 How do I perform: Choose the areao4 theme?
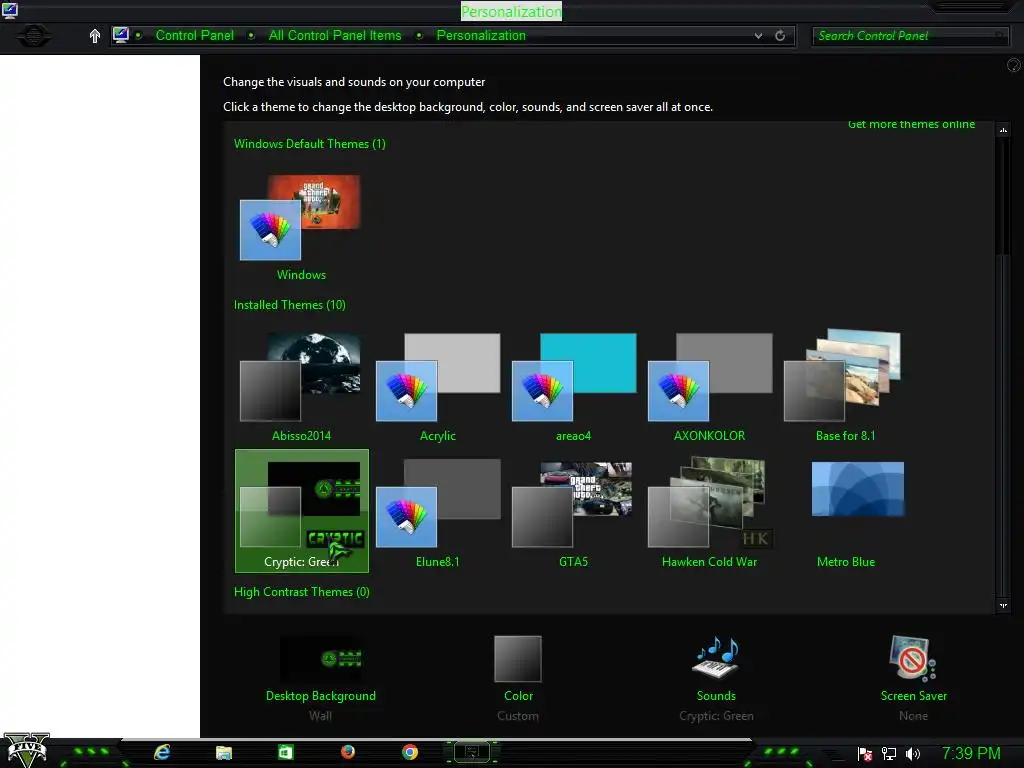coord(573,387)
